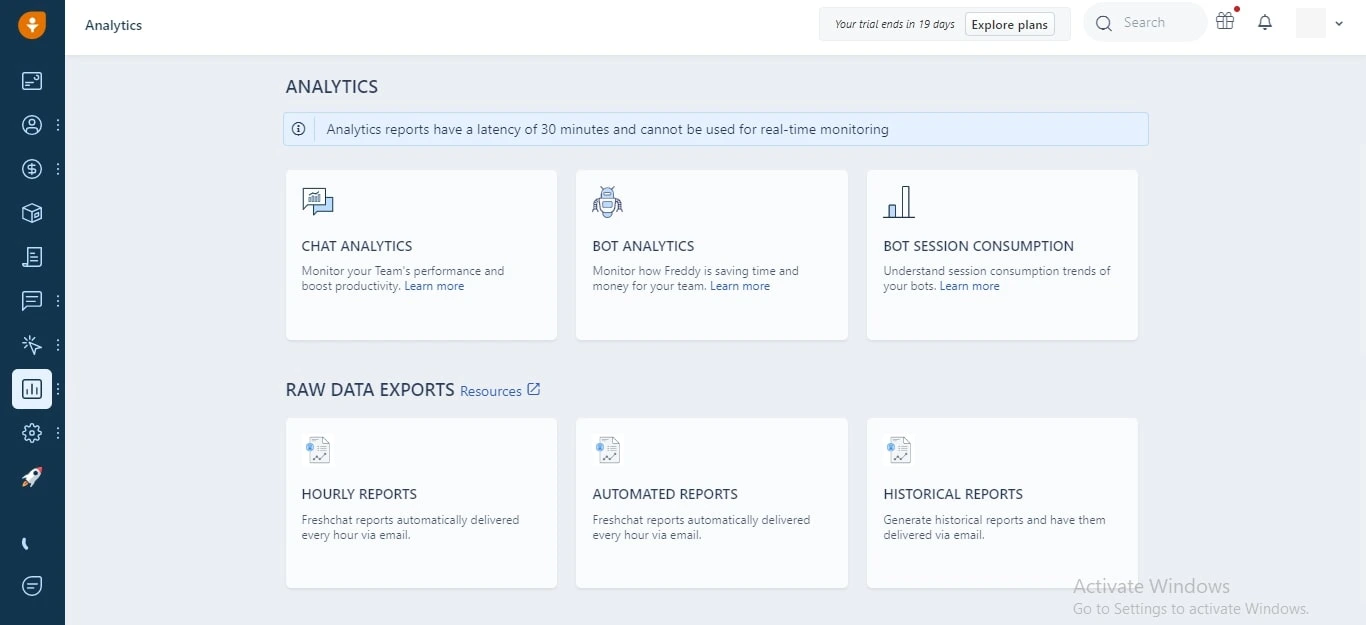Open the campaigns cursor-click icon
Viewport: 1366px width, 625px height.
coord(32,345)
